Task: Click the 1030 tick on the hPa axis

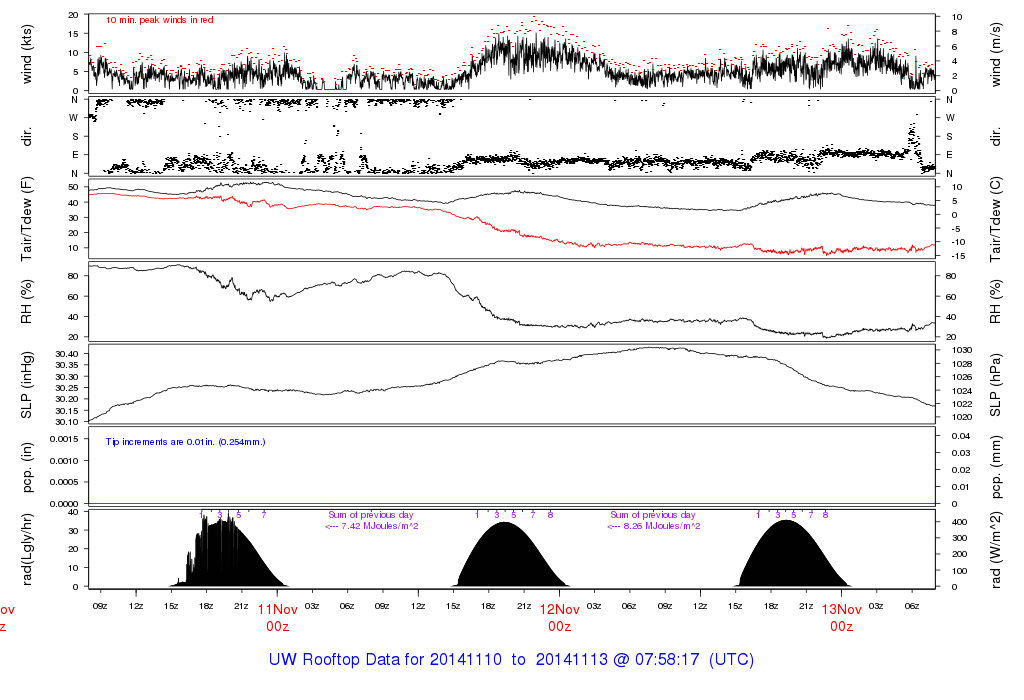Action: coord(956,349)
